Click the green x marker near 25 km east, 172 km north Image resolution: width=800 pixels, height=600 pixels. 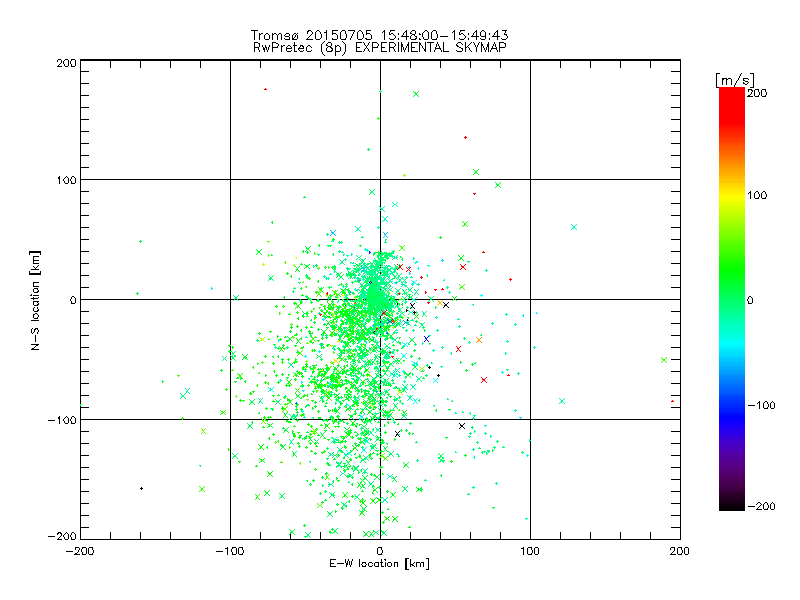coord(416,94)
